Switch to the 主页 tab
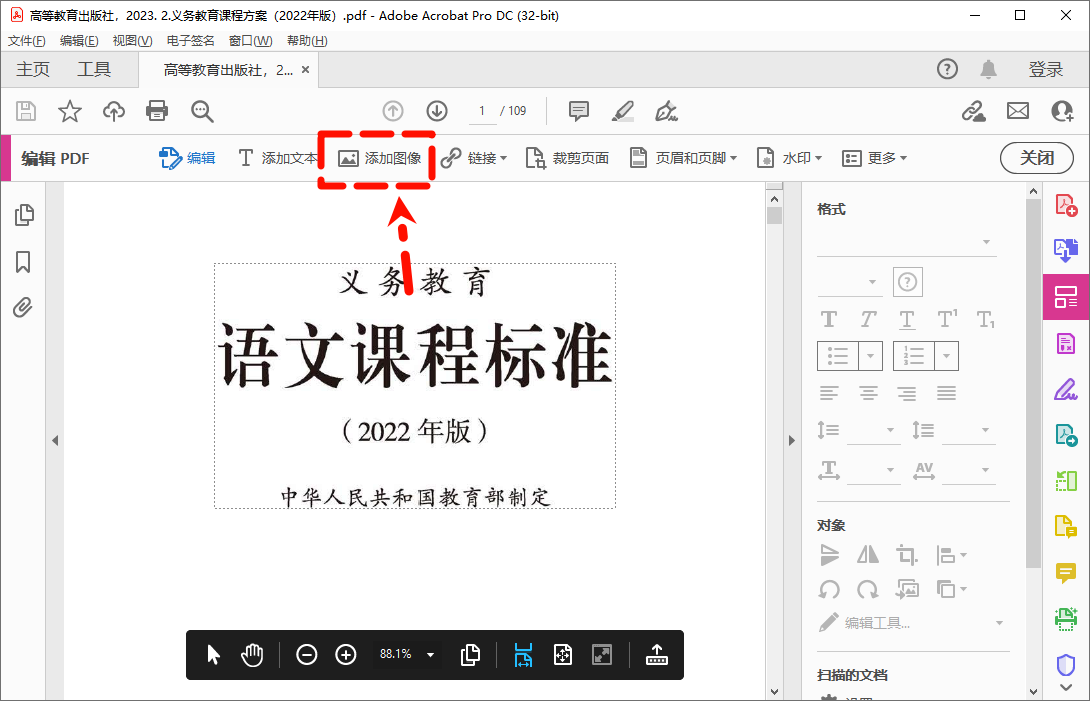The height and width of the screenshot is (701, 1090). tap(33, 70)
